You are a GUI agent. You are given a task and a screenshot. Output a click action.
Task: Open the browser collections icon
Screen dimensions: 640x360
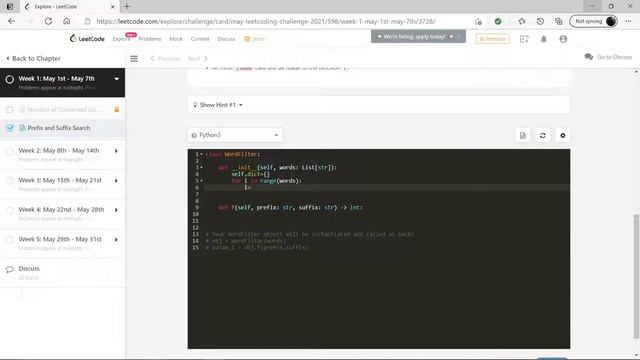click(x=558, y=21)
